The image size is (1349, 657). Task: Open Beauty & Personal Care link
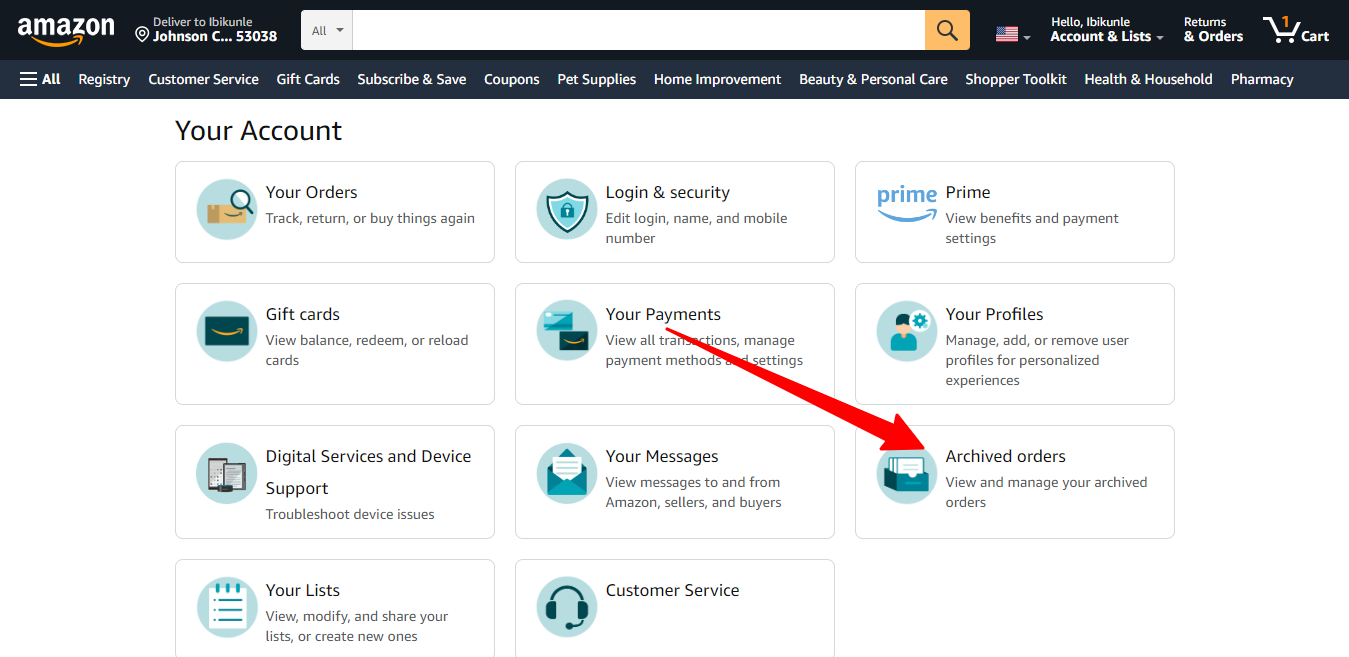(873, 79)
